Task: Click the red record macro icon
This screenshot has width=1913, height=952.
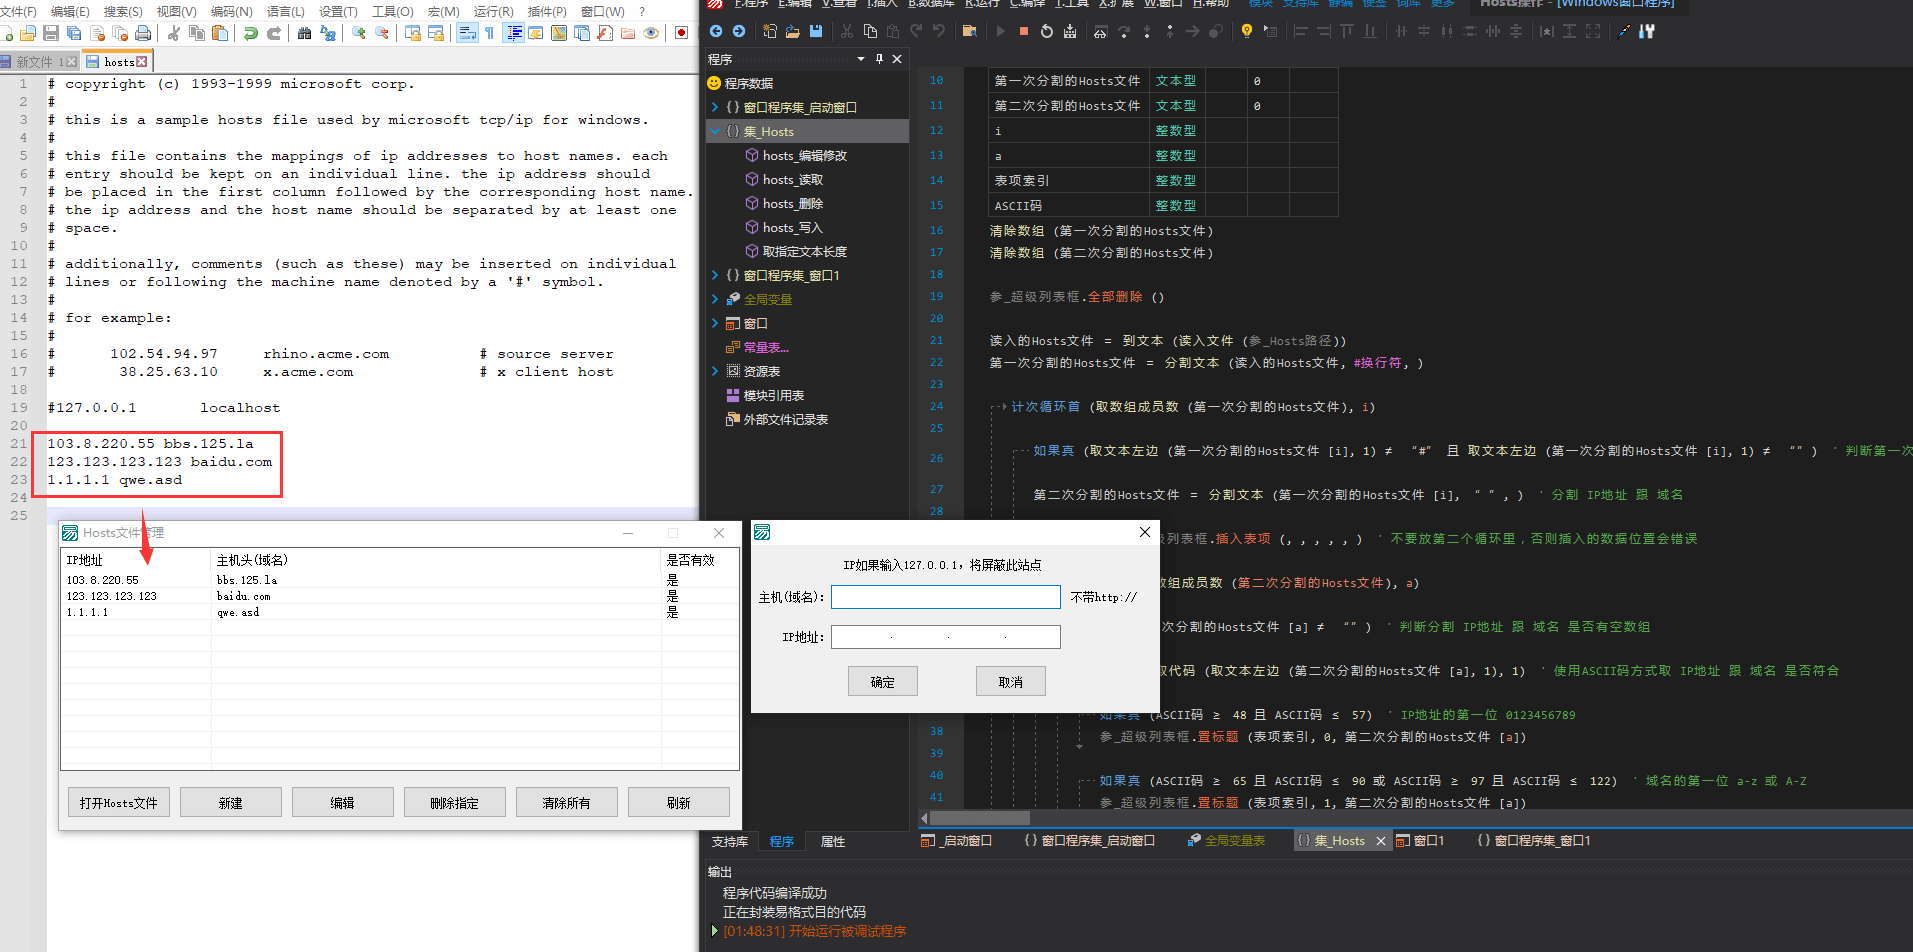Action: (681, 33)
